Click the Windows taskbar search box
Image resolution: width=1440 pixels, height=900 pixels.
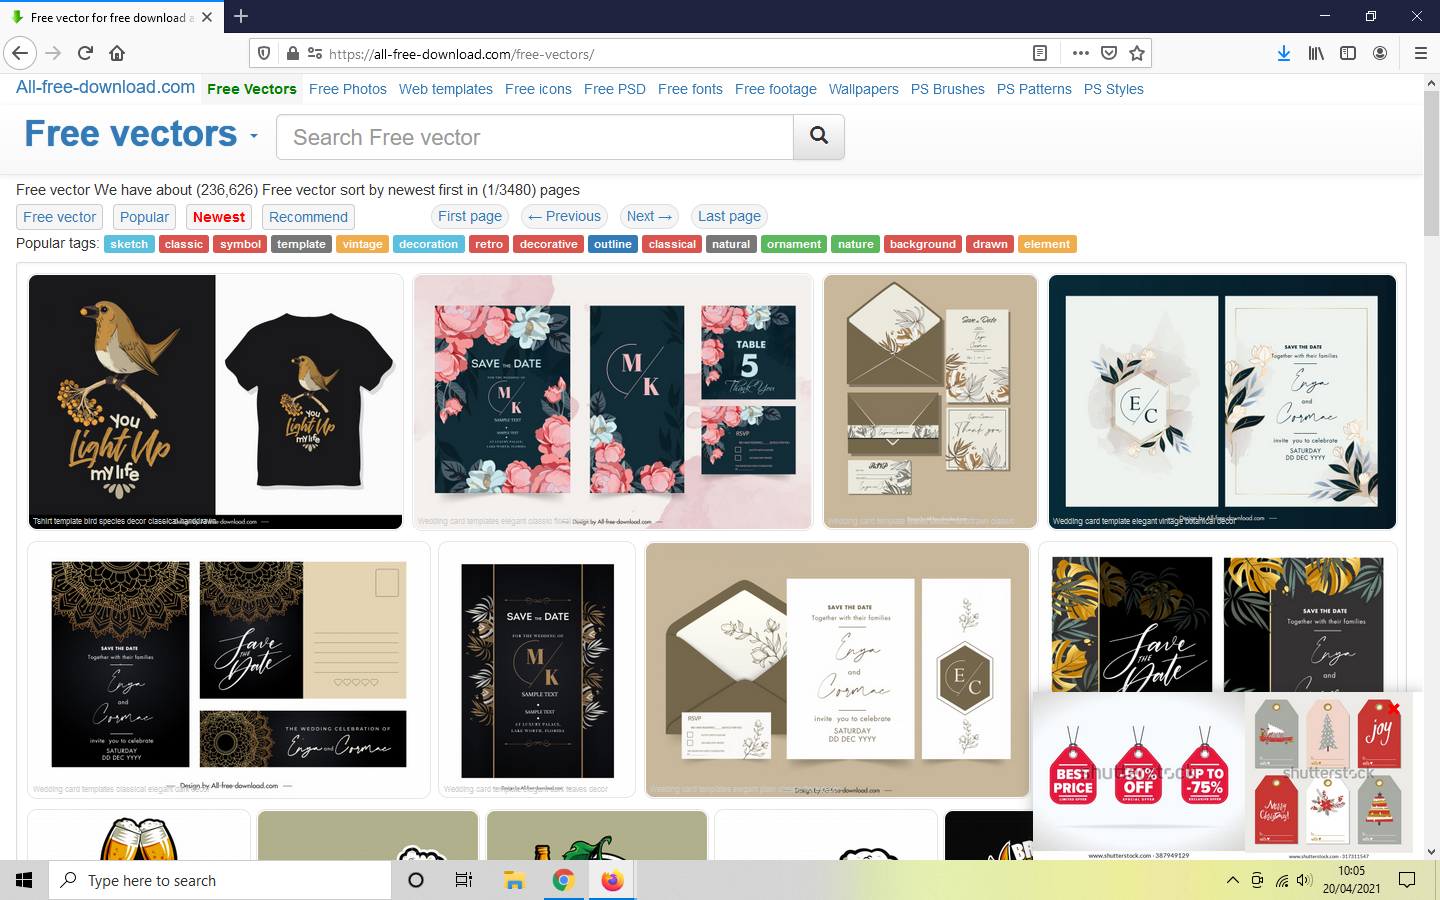tap(220, 880)
